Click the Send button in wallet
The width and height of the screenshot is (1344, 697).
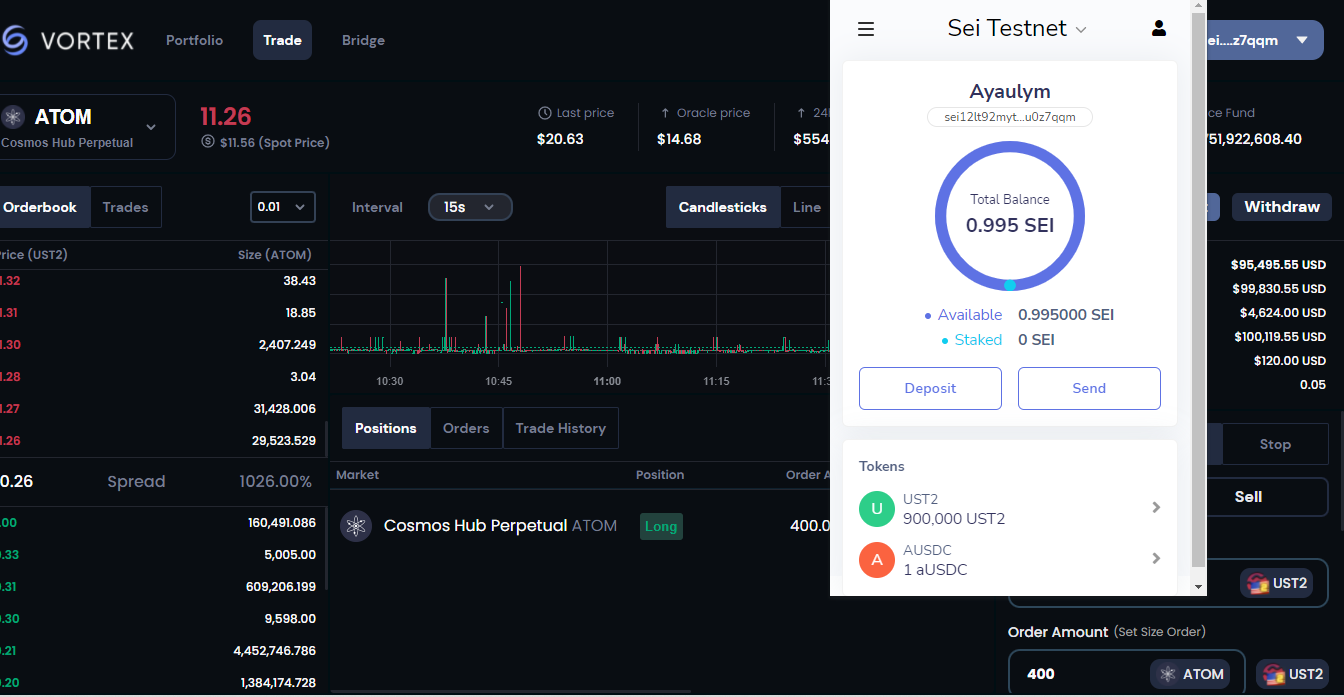pos(1089,388)
